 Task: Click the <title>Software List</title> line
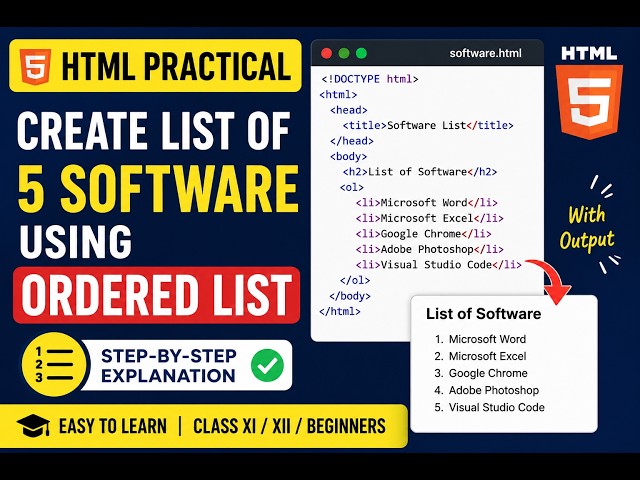(x=428, y=125)
